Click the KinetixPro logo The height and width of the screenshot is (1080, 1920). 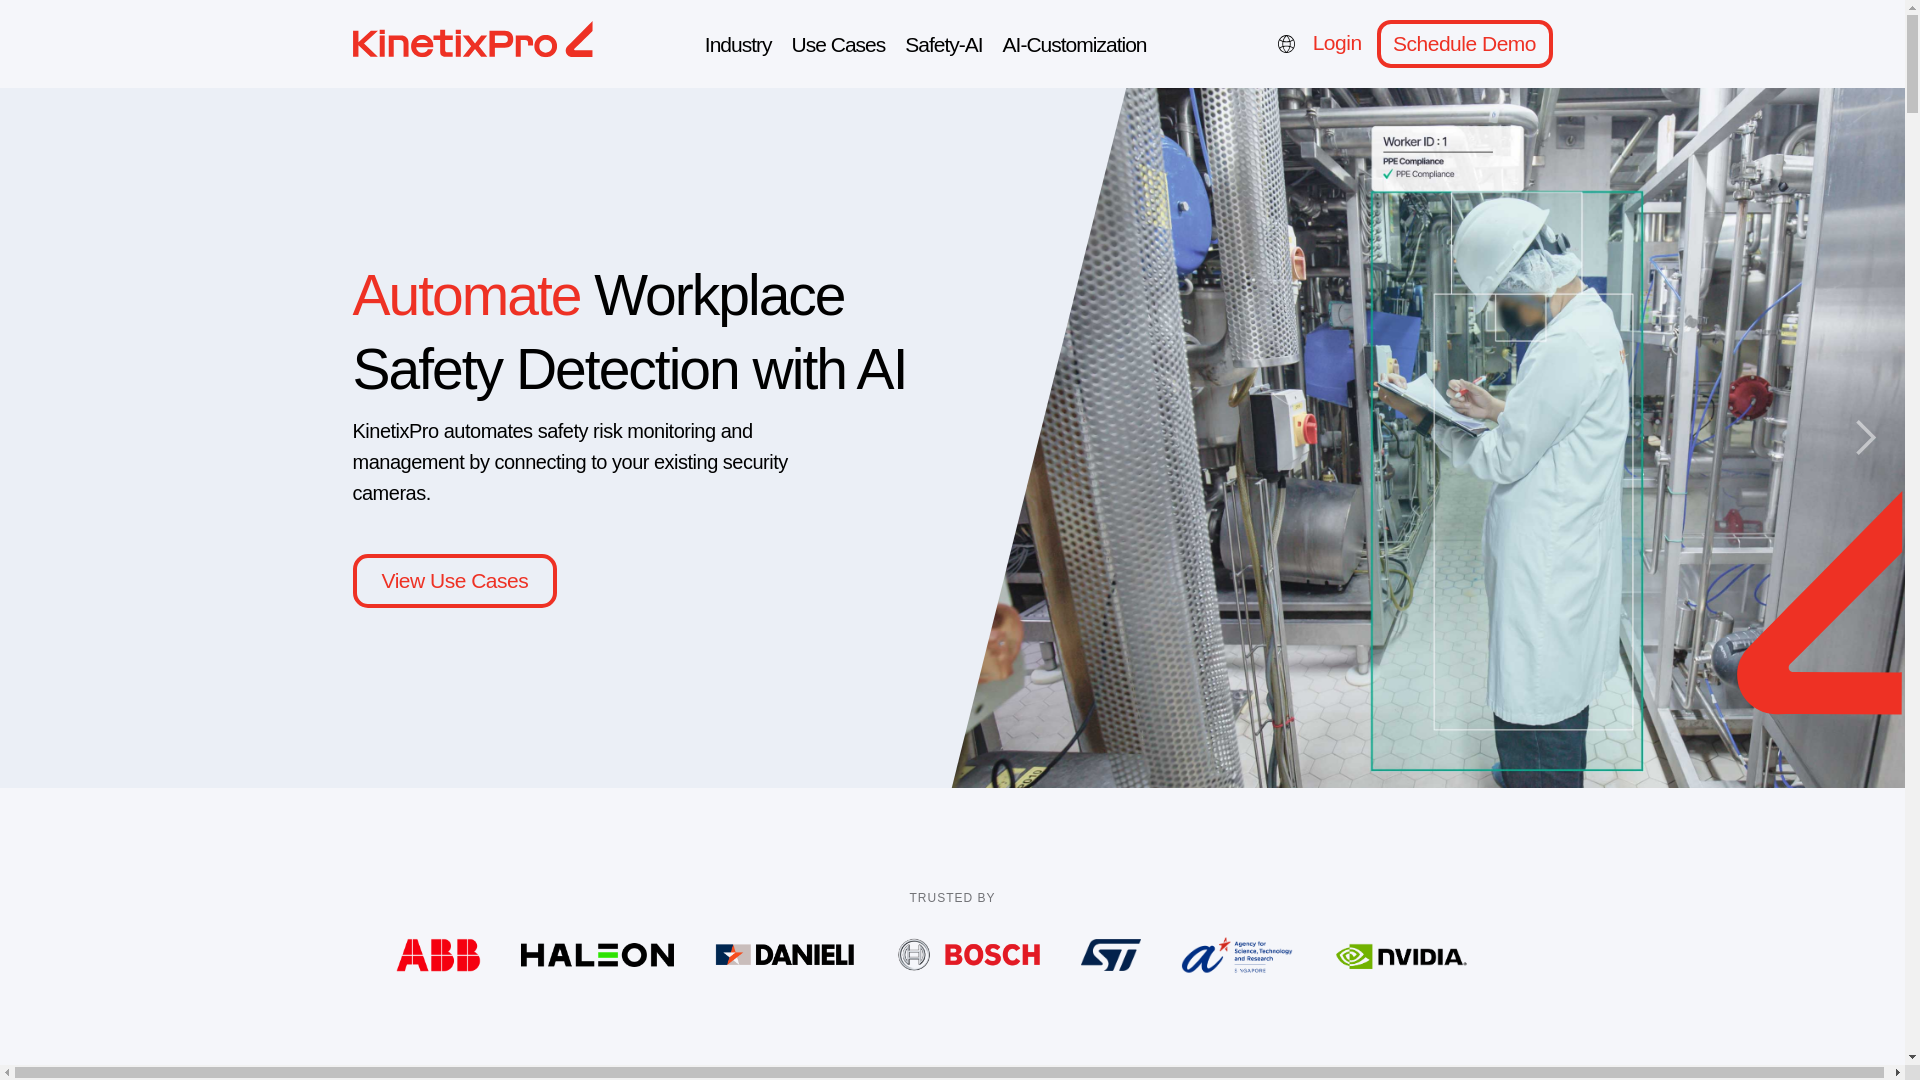(x=472, y=40)
